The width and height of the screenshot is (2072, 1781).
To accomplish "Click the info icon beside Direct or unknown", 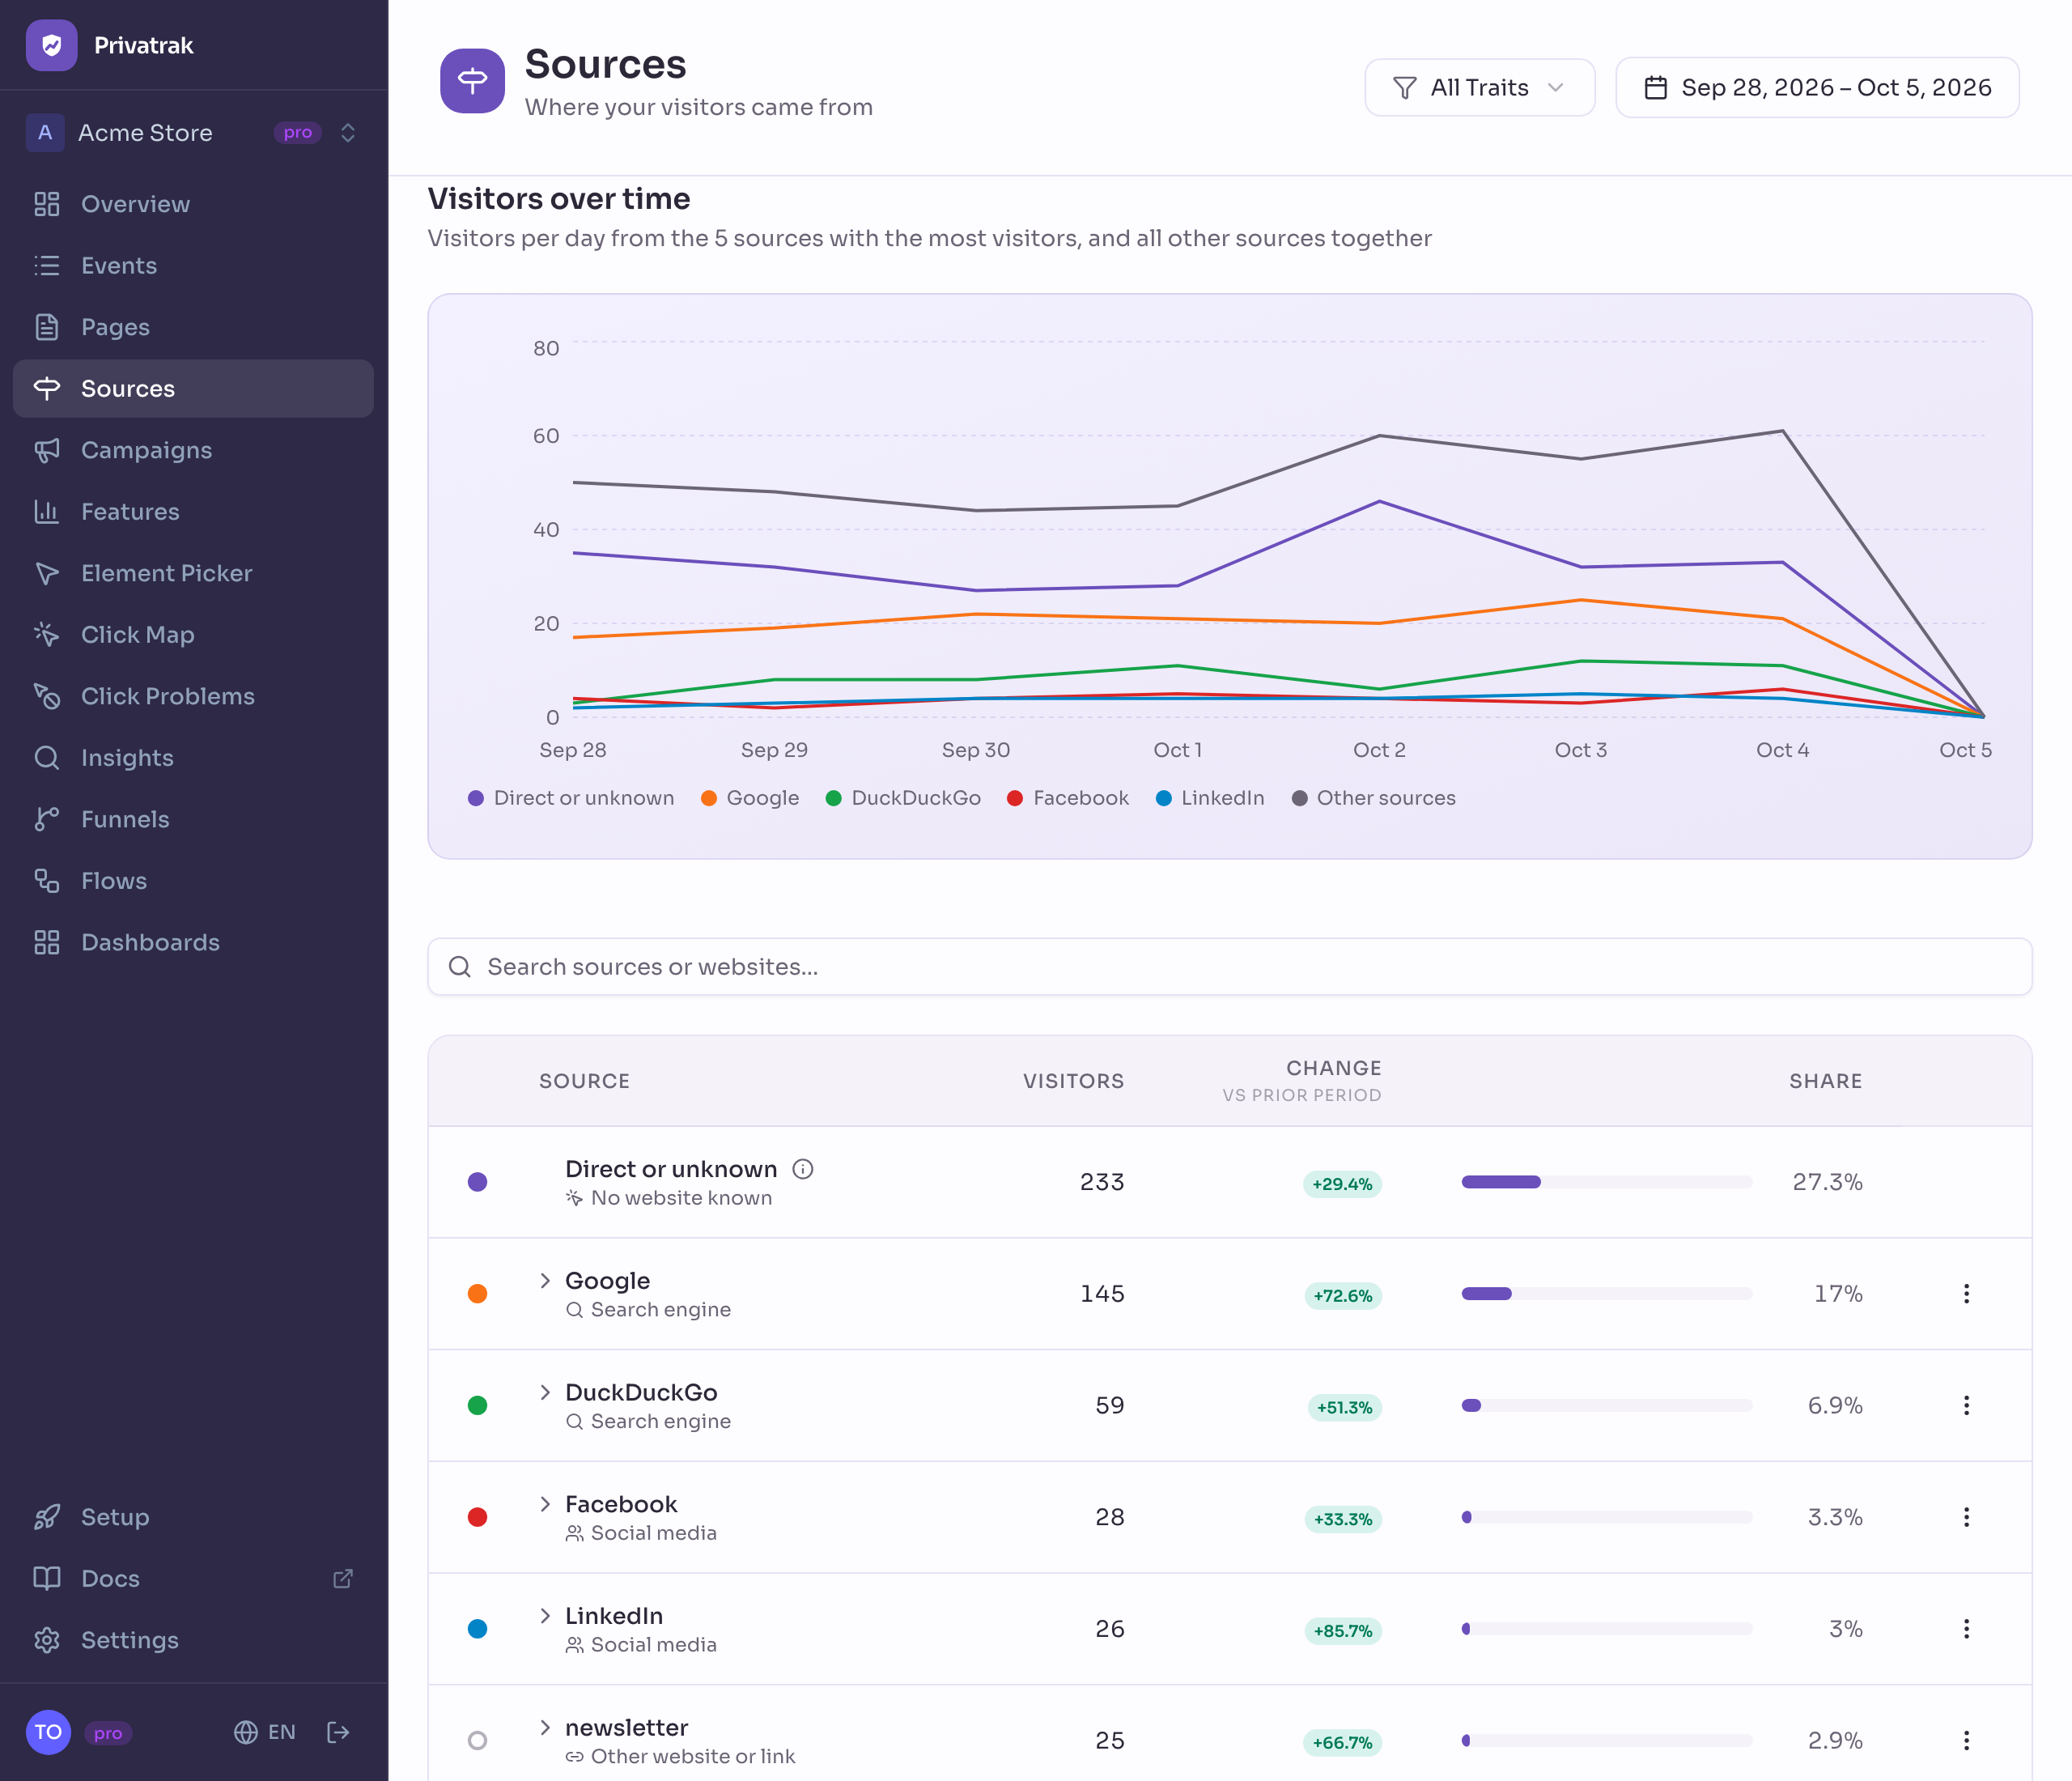I will coord(803,1169).
